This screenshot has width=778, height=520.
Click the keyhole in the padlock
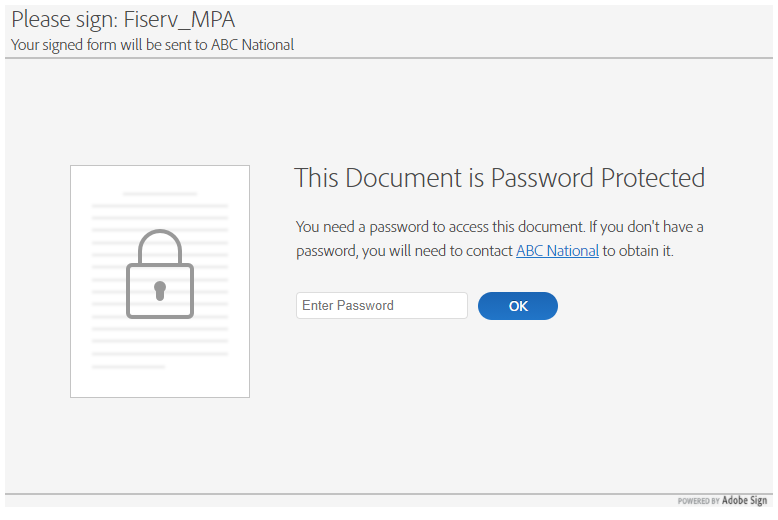pyautogui.click(x=160, y=290)
